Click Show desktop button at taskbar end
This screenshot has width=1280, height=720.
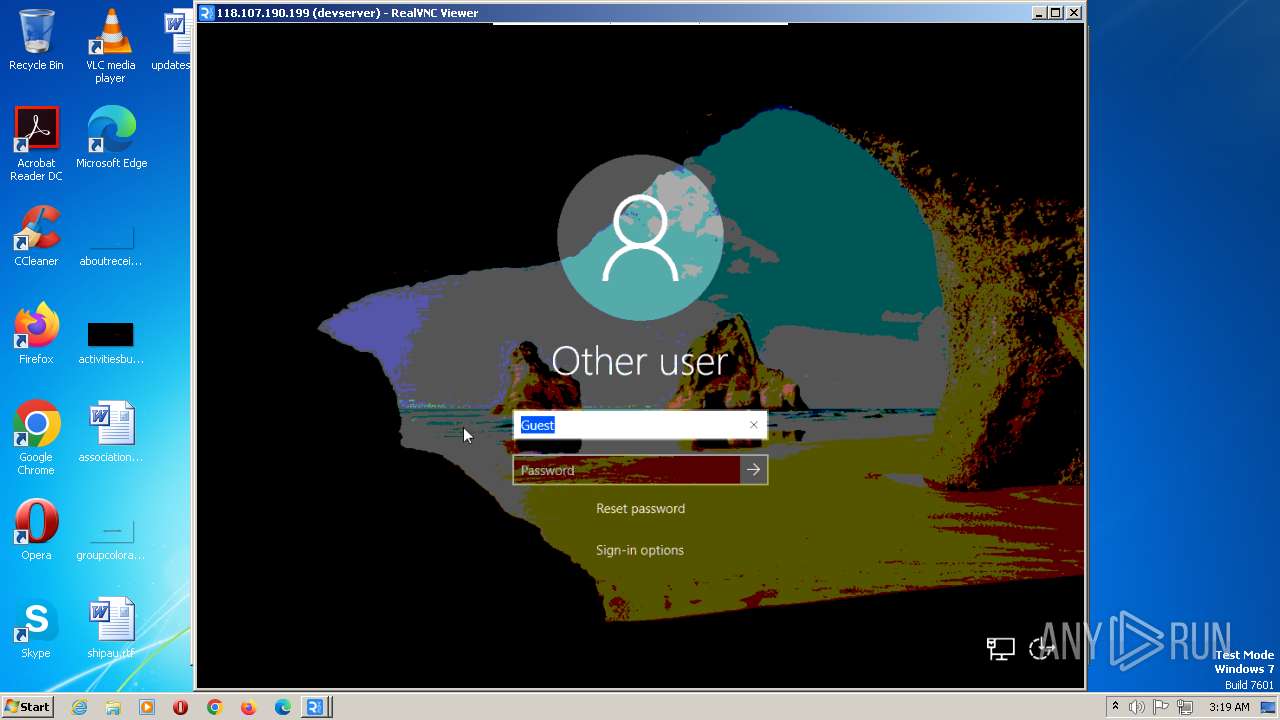pyautogui.click(x=1268, y=707)
